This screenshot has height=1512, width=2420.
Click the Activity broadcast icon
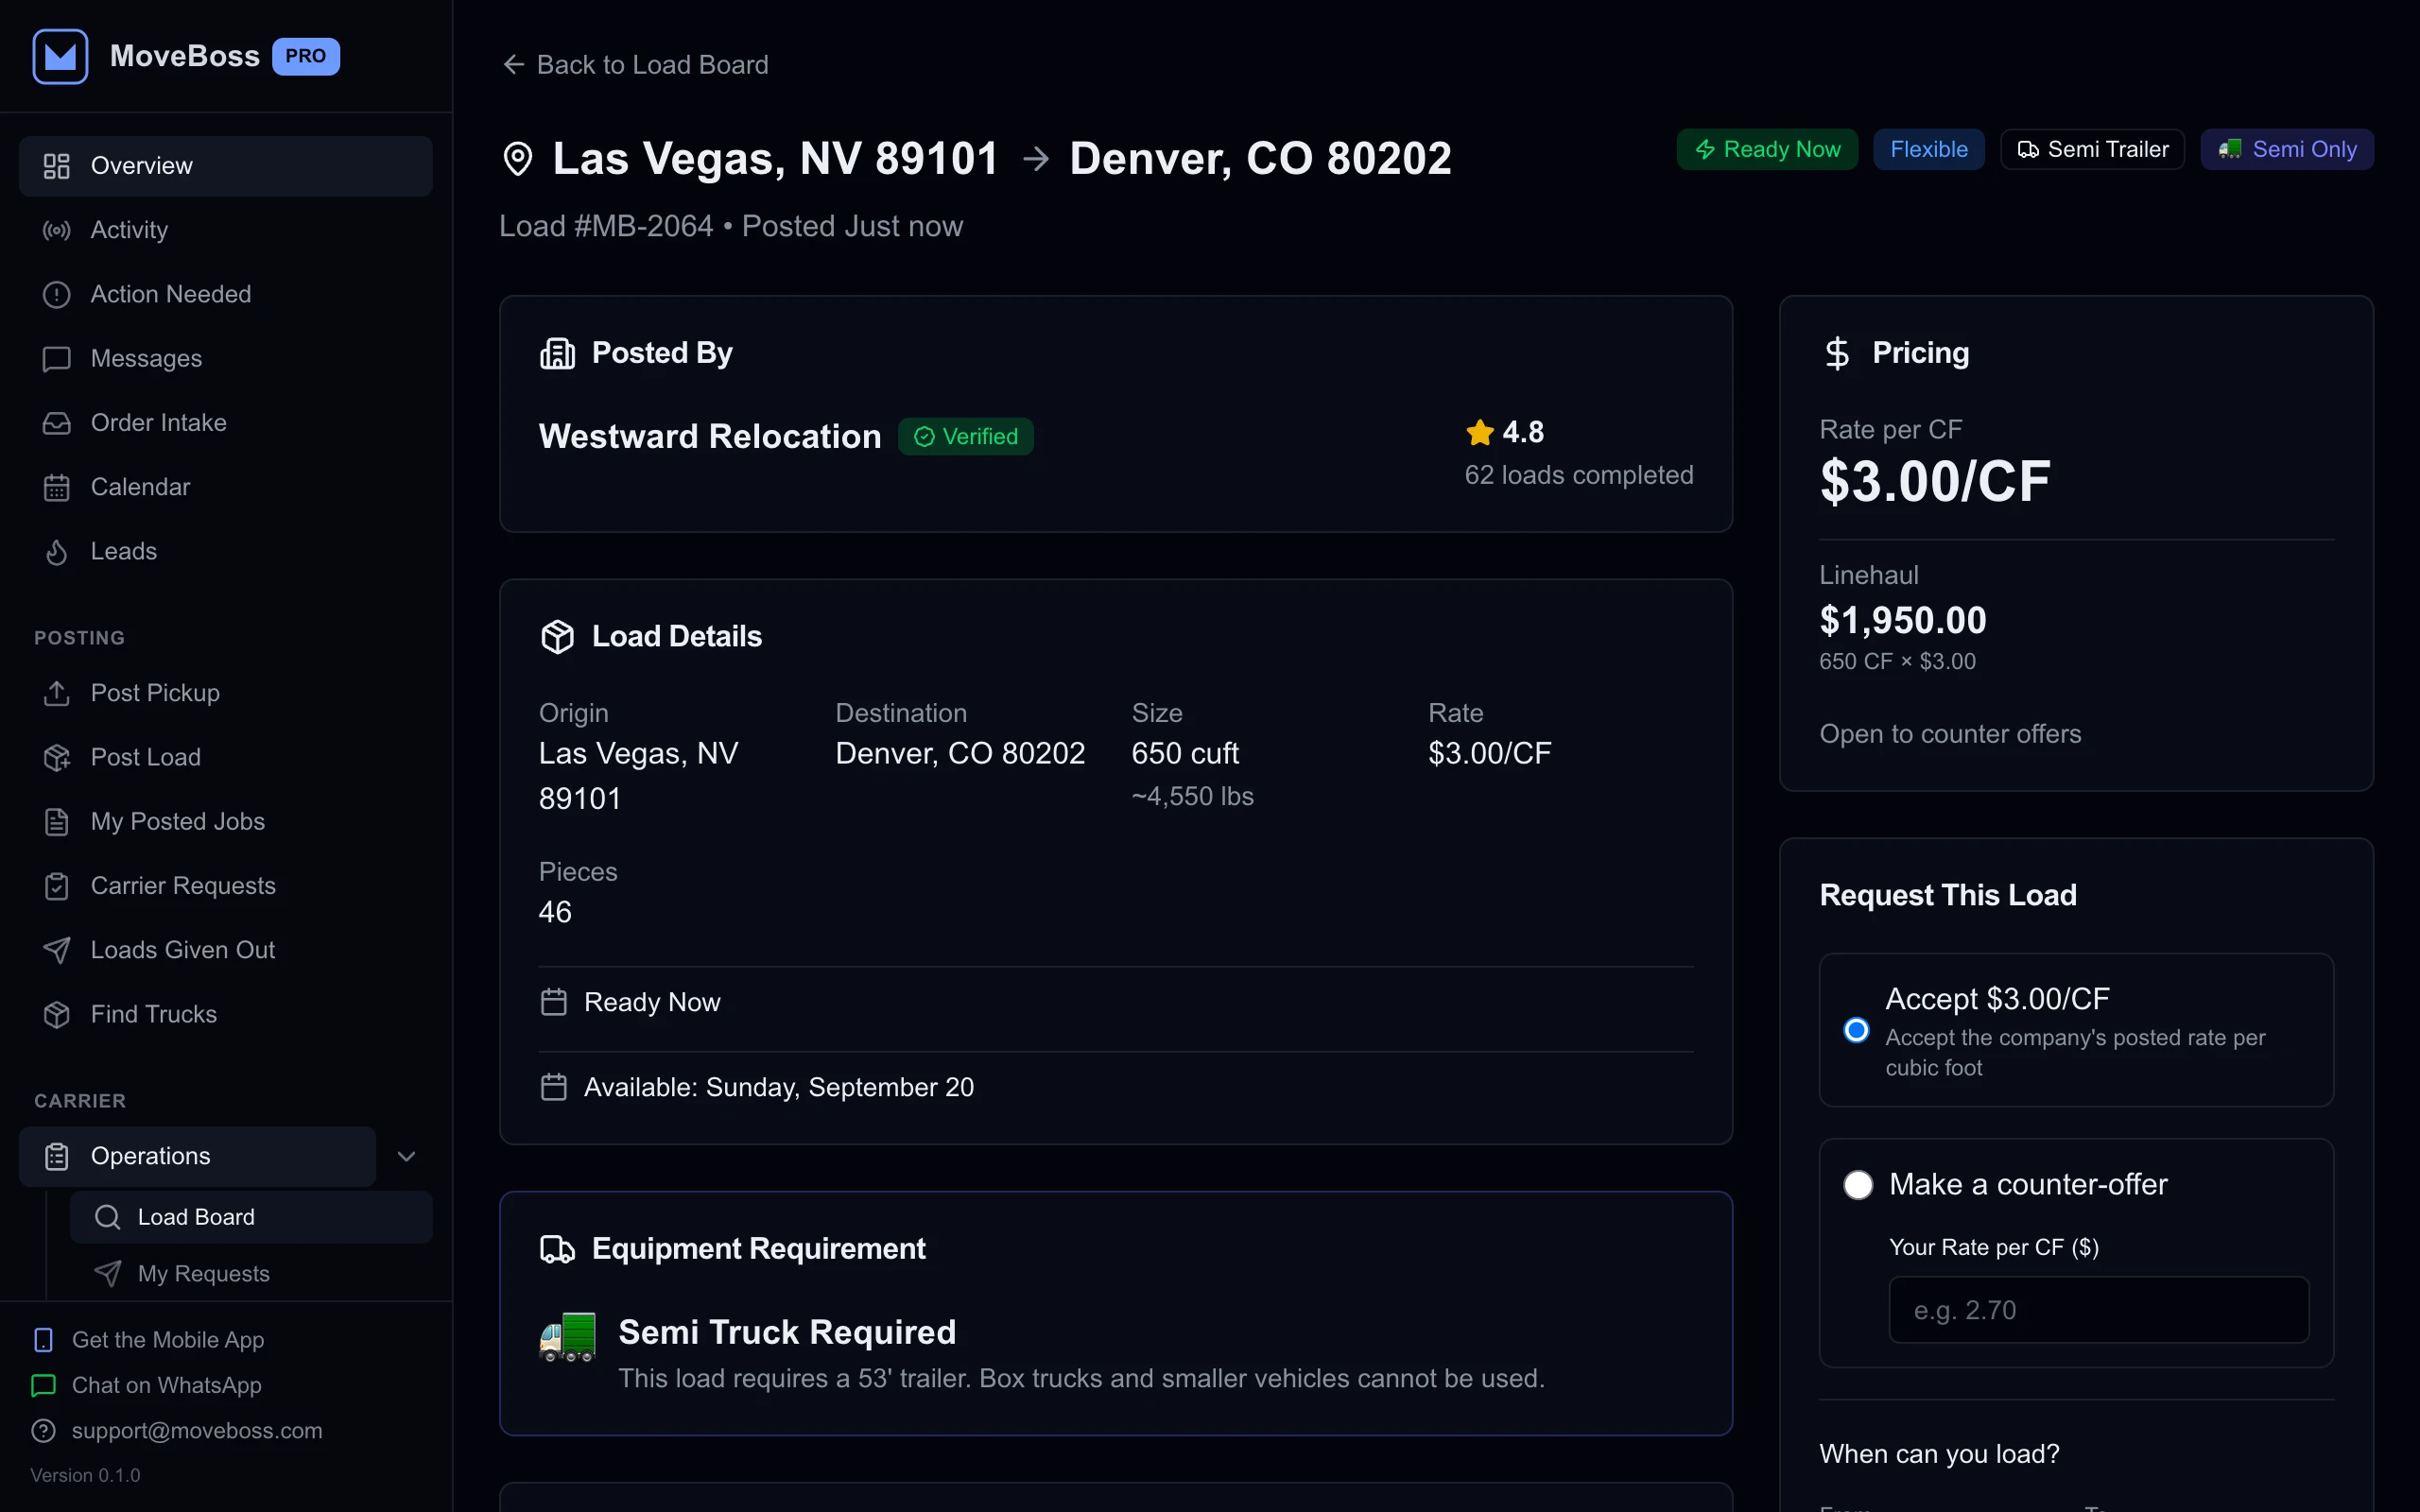pos(57,230)
